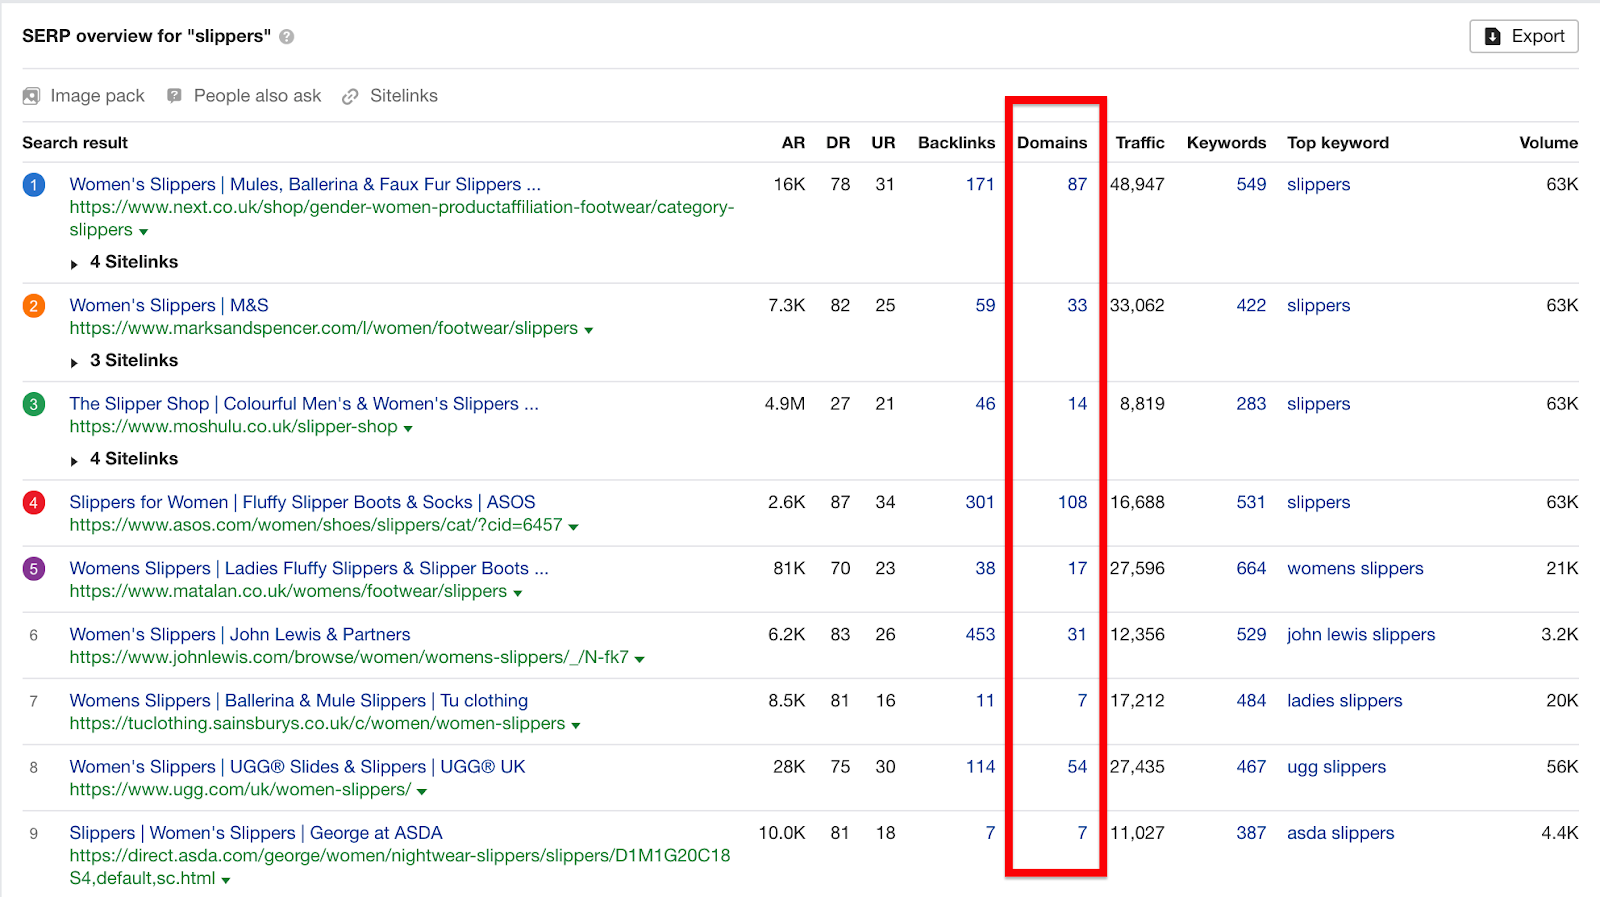Click top keyword 'john lewis slippers'

(1361, 634)
